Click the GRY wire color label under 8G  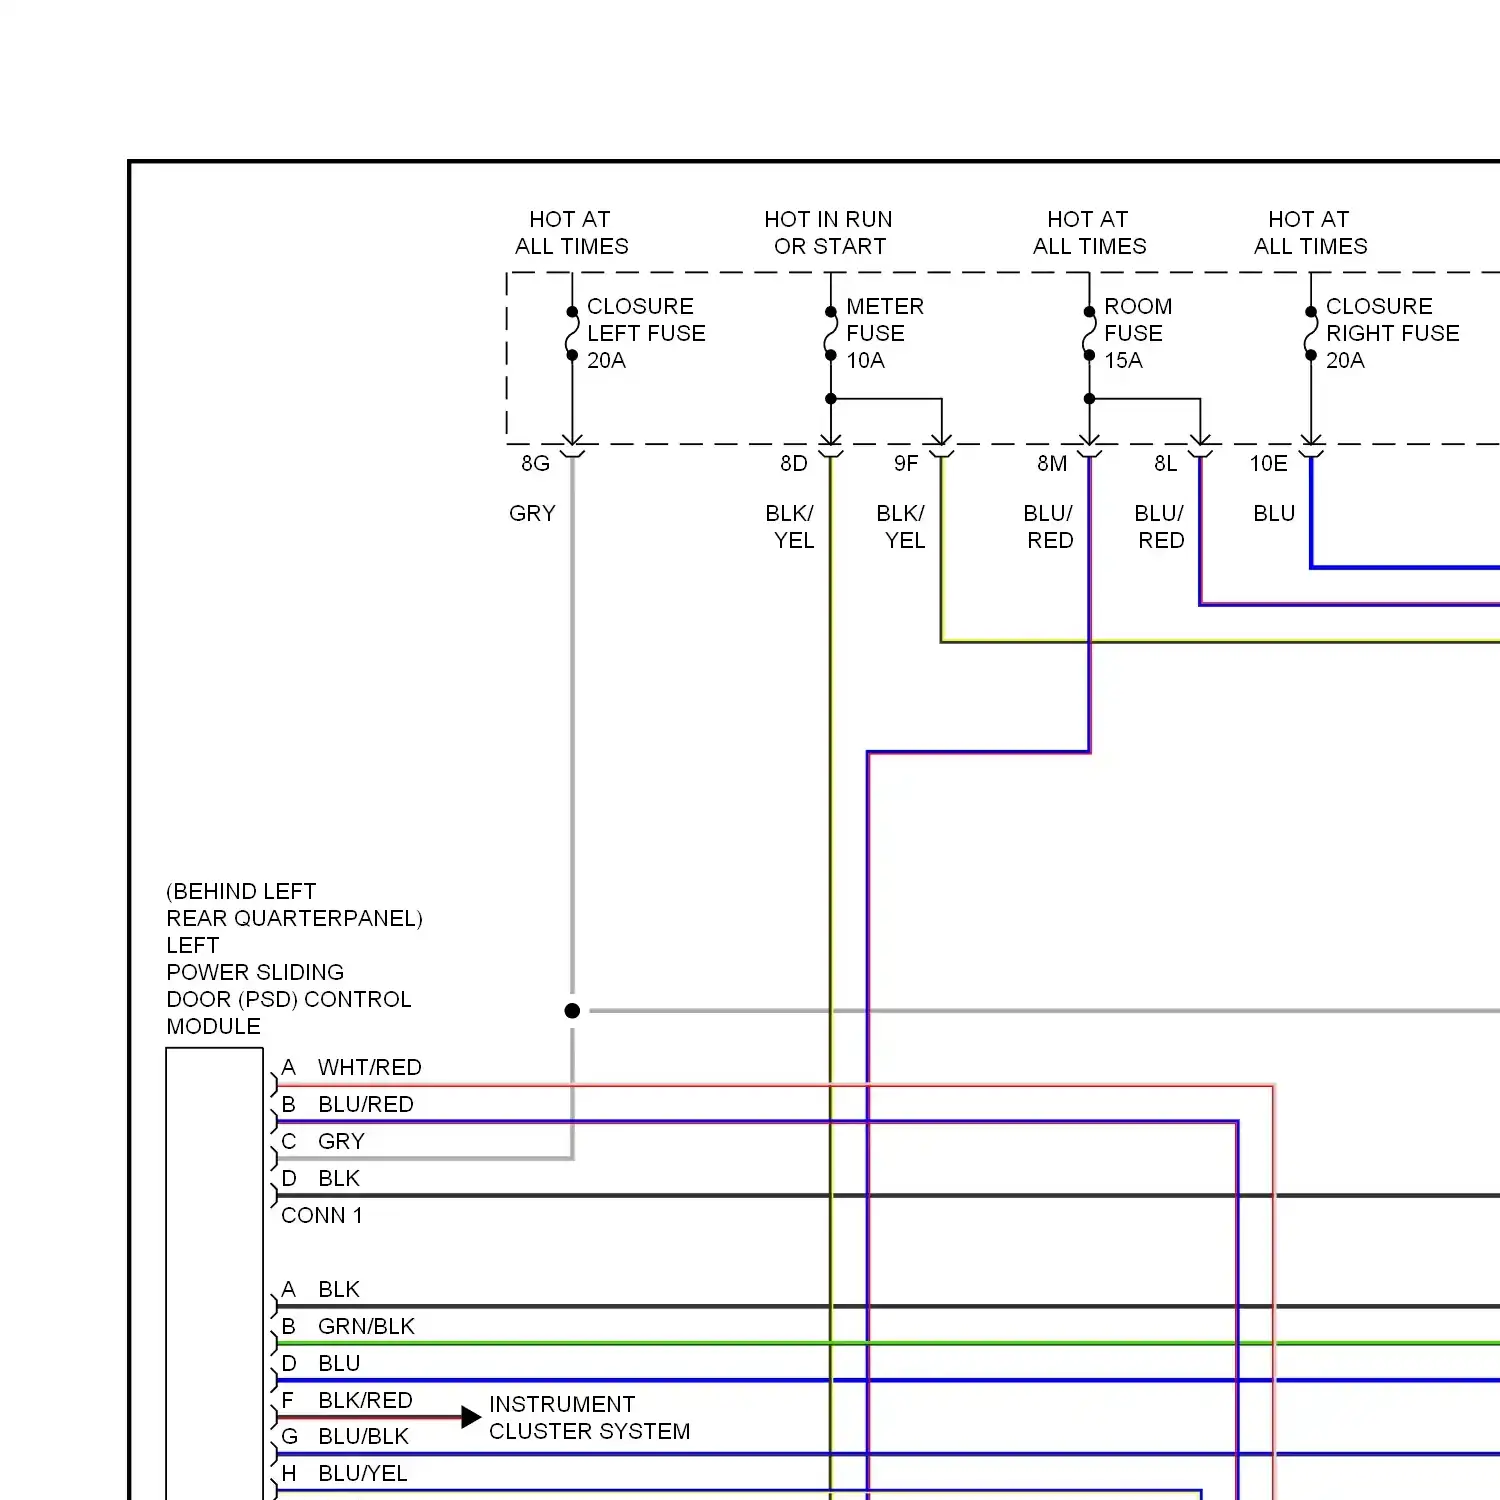point(532,513)
